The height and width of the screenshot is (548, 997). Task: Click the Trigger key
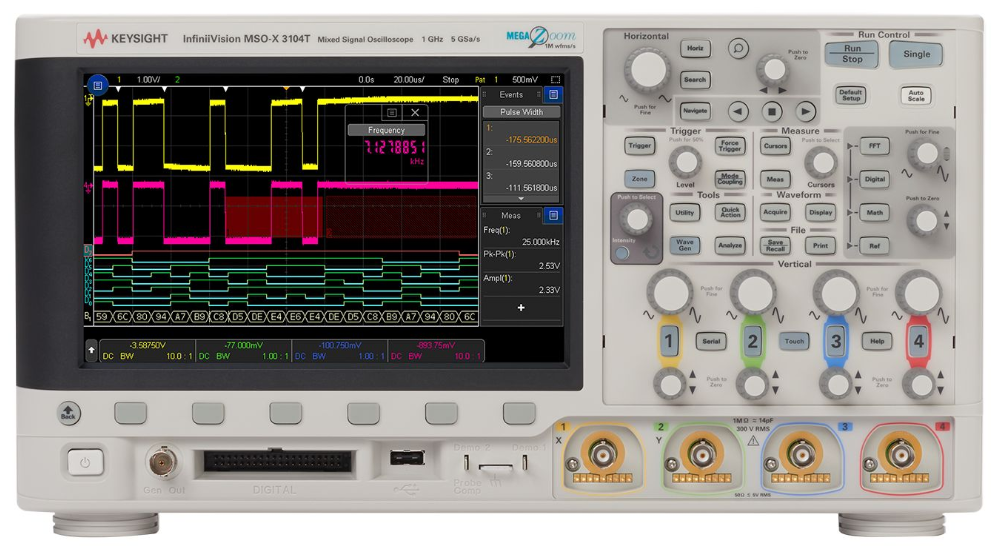pyautogui.click(x=640, y=146)
